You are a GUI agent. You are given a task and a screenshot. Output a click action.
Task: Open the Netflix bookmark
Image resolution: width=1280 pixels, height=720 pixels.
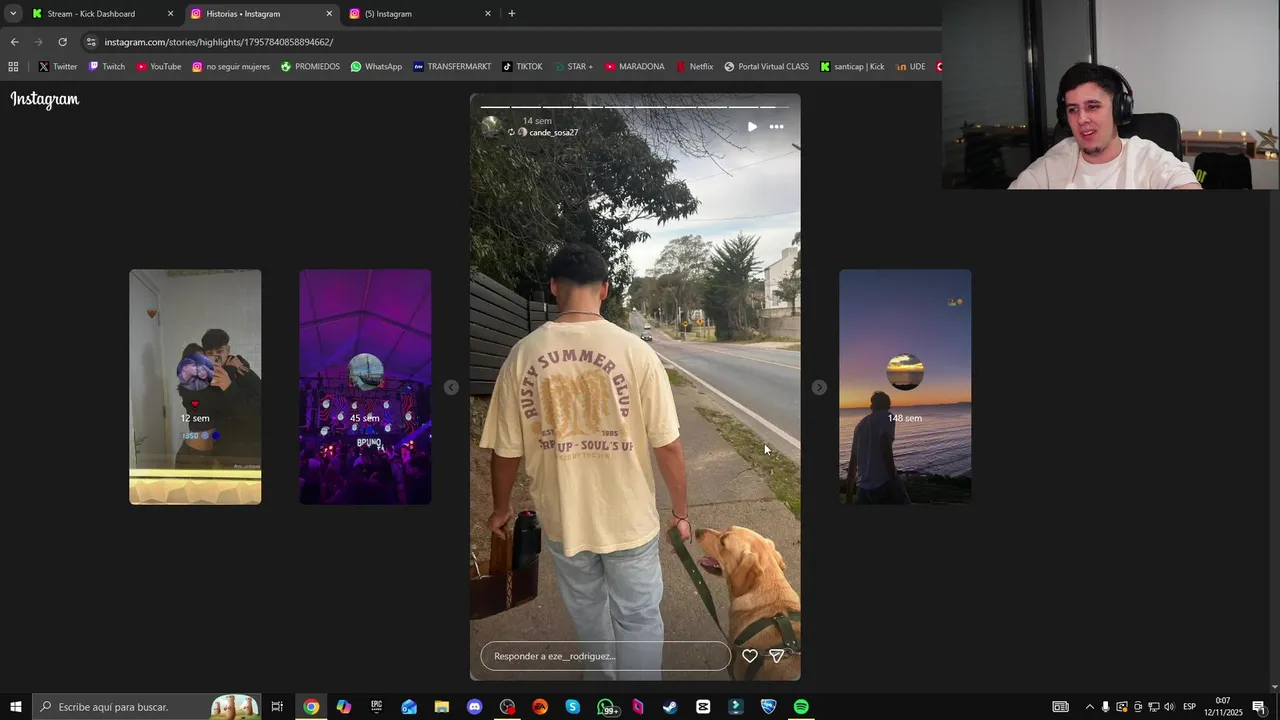pyautogui.click(x=695, y=67)
